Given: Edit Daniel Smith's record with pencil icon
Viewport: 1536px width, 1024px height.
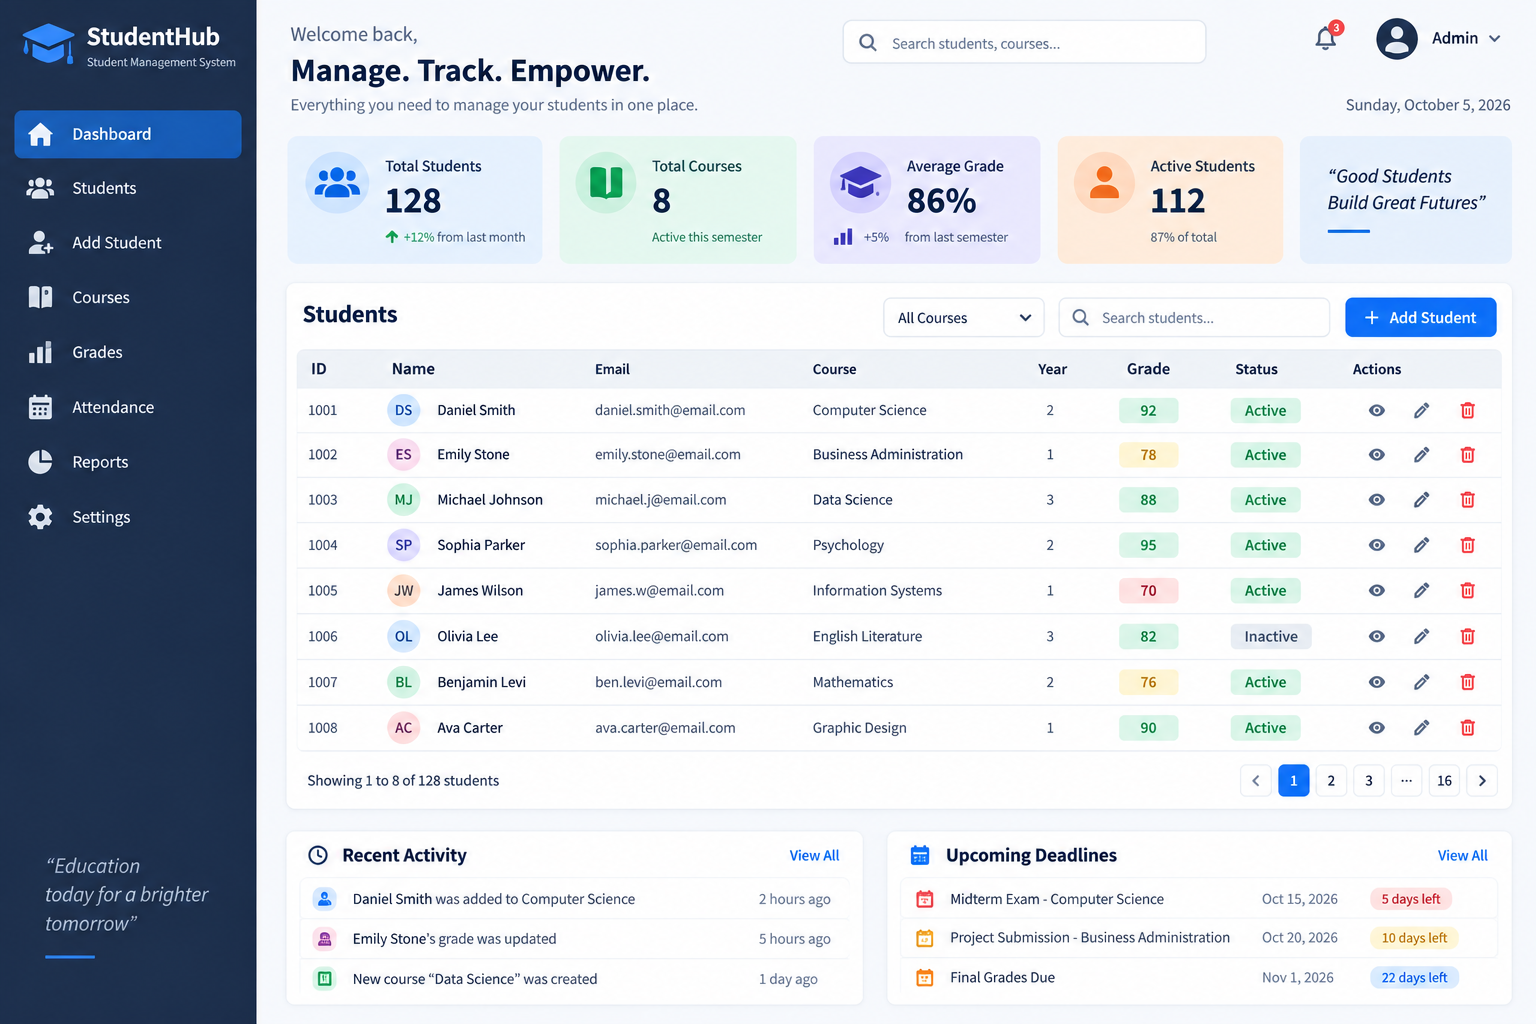Looking at the screenshot, I should [x=1421, y=410].
